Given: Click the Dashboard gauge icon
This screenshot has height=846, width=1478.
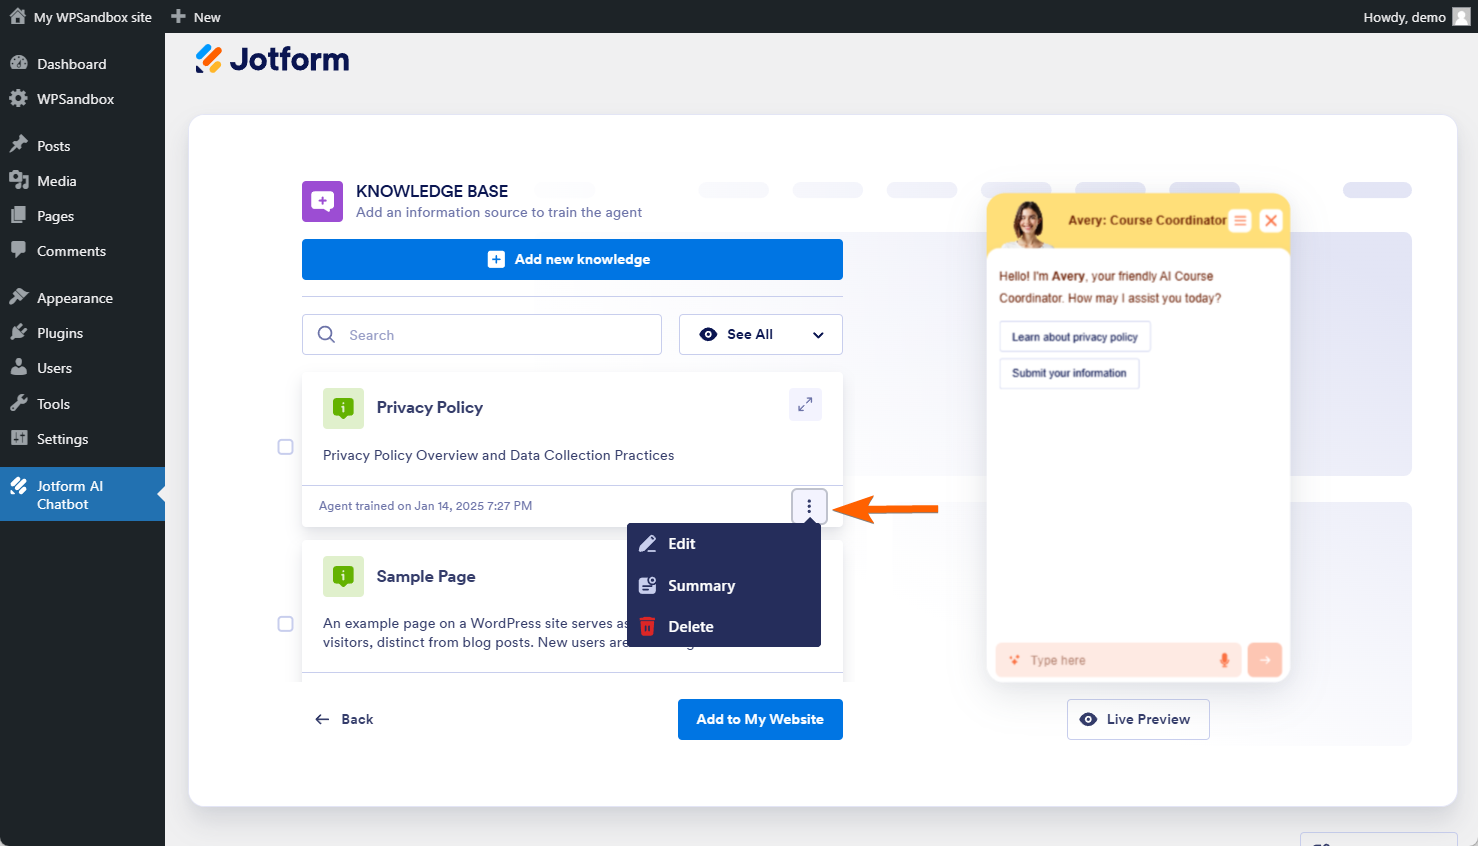Looking at the screenshot, I should click(19, 63).
